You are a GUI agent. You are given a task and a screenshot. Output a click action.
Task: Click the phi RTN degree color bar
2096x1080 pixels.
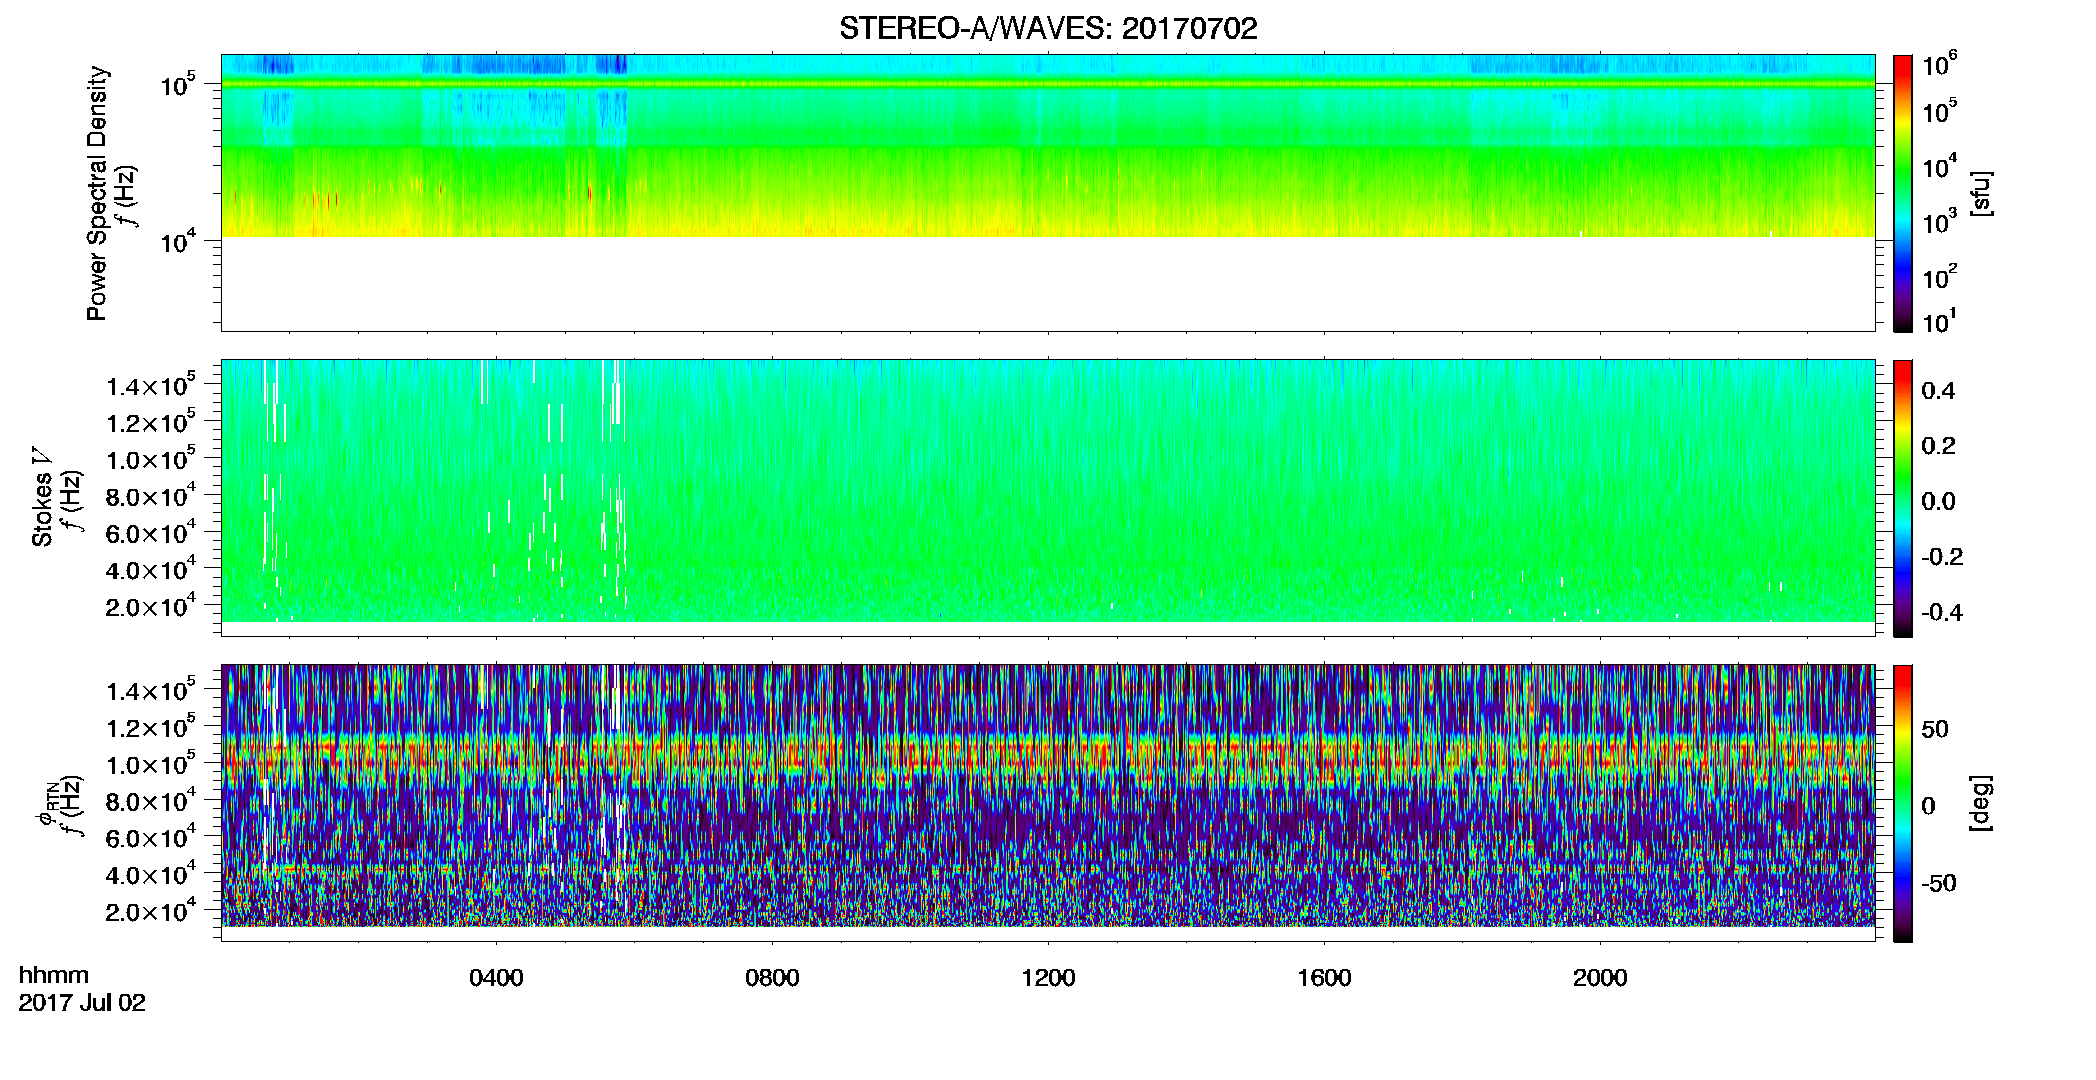(1903, 803)
